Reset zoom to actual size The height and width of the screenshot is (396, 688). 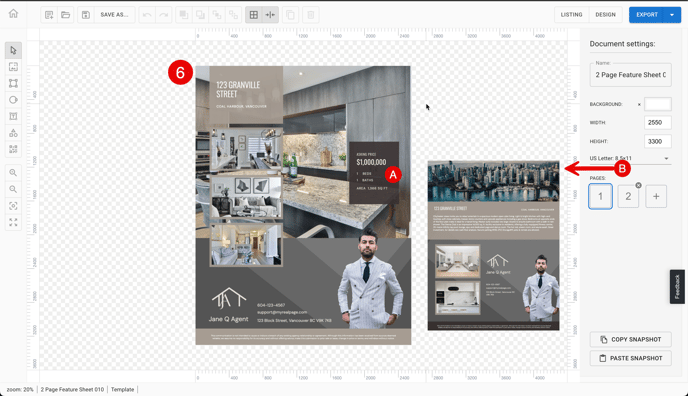click(x=13, y=206)
